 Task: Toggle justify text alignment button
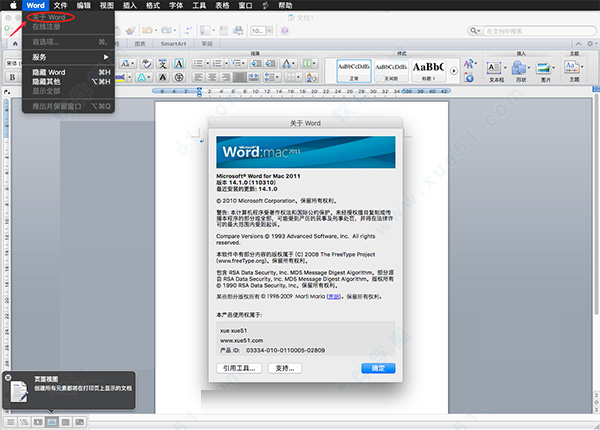click(240, 77)
